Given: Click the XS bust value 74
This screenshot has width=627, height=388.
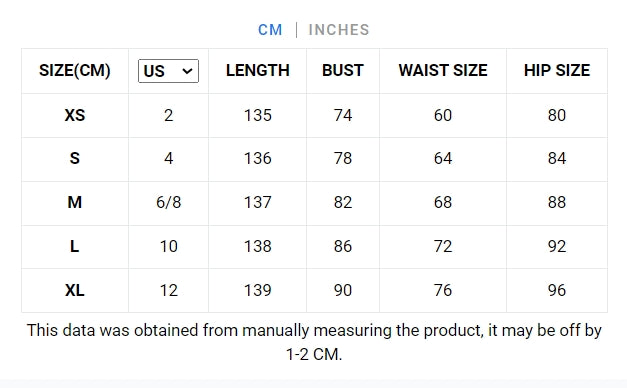Looking at the screenshot, I should [343, 115].
